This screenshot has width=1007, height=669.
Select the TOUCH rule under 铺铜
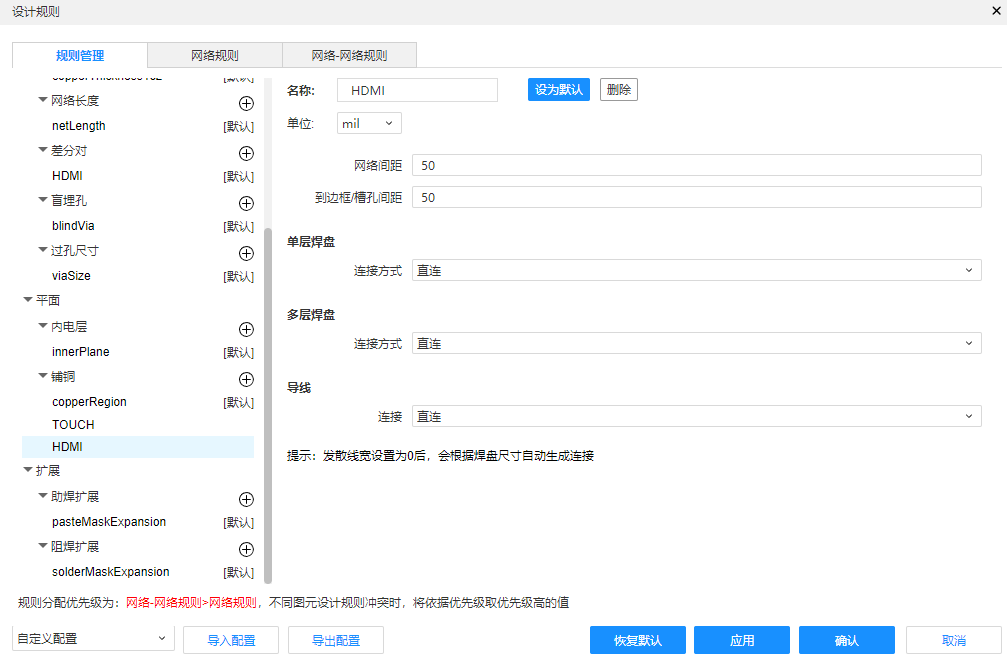(x=73, y=425)
